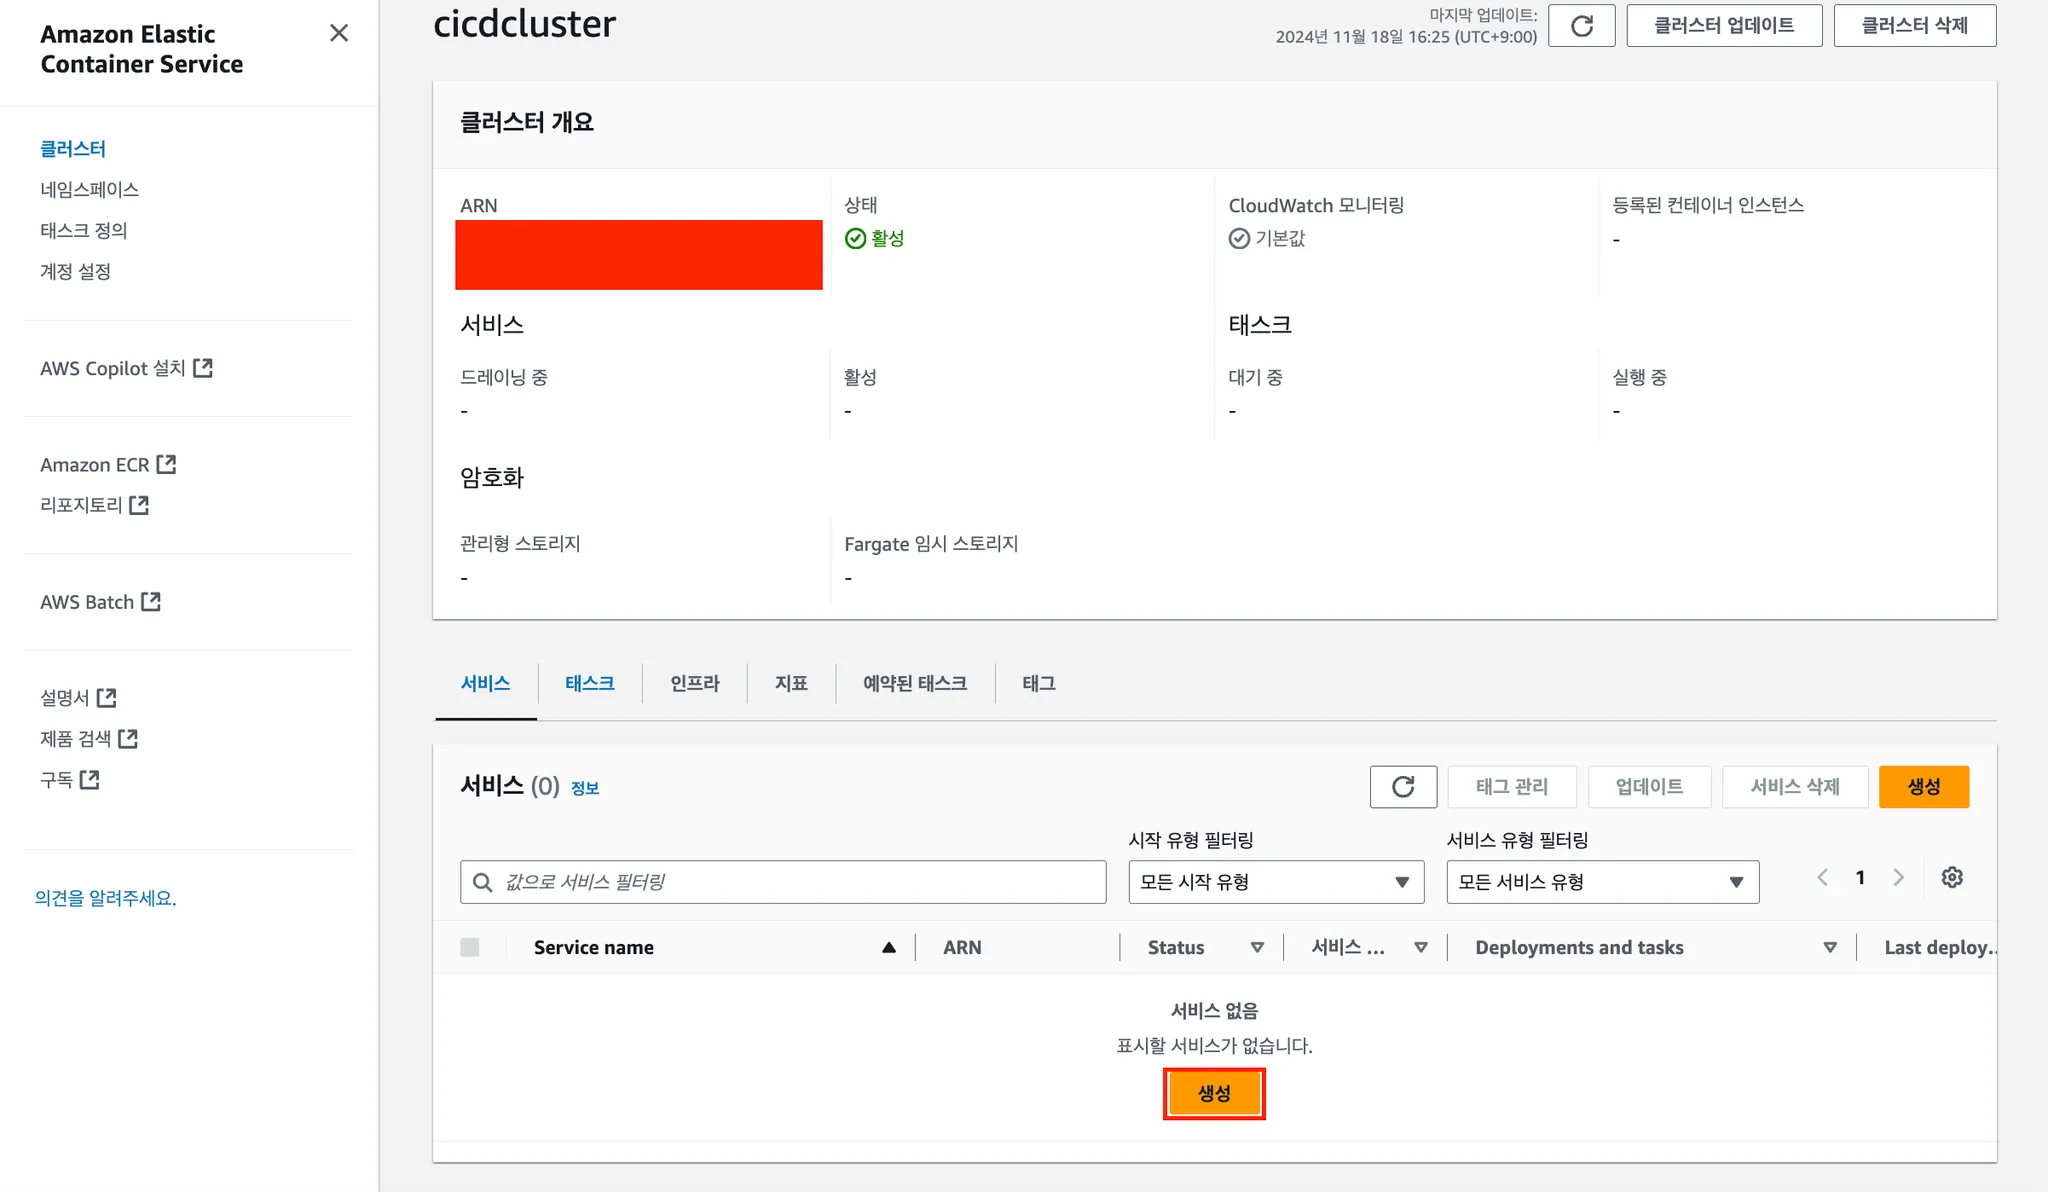Refresh the cluster details at top

tap(1581, 25)
